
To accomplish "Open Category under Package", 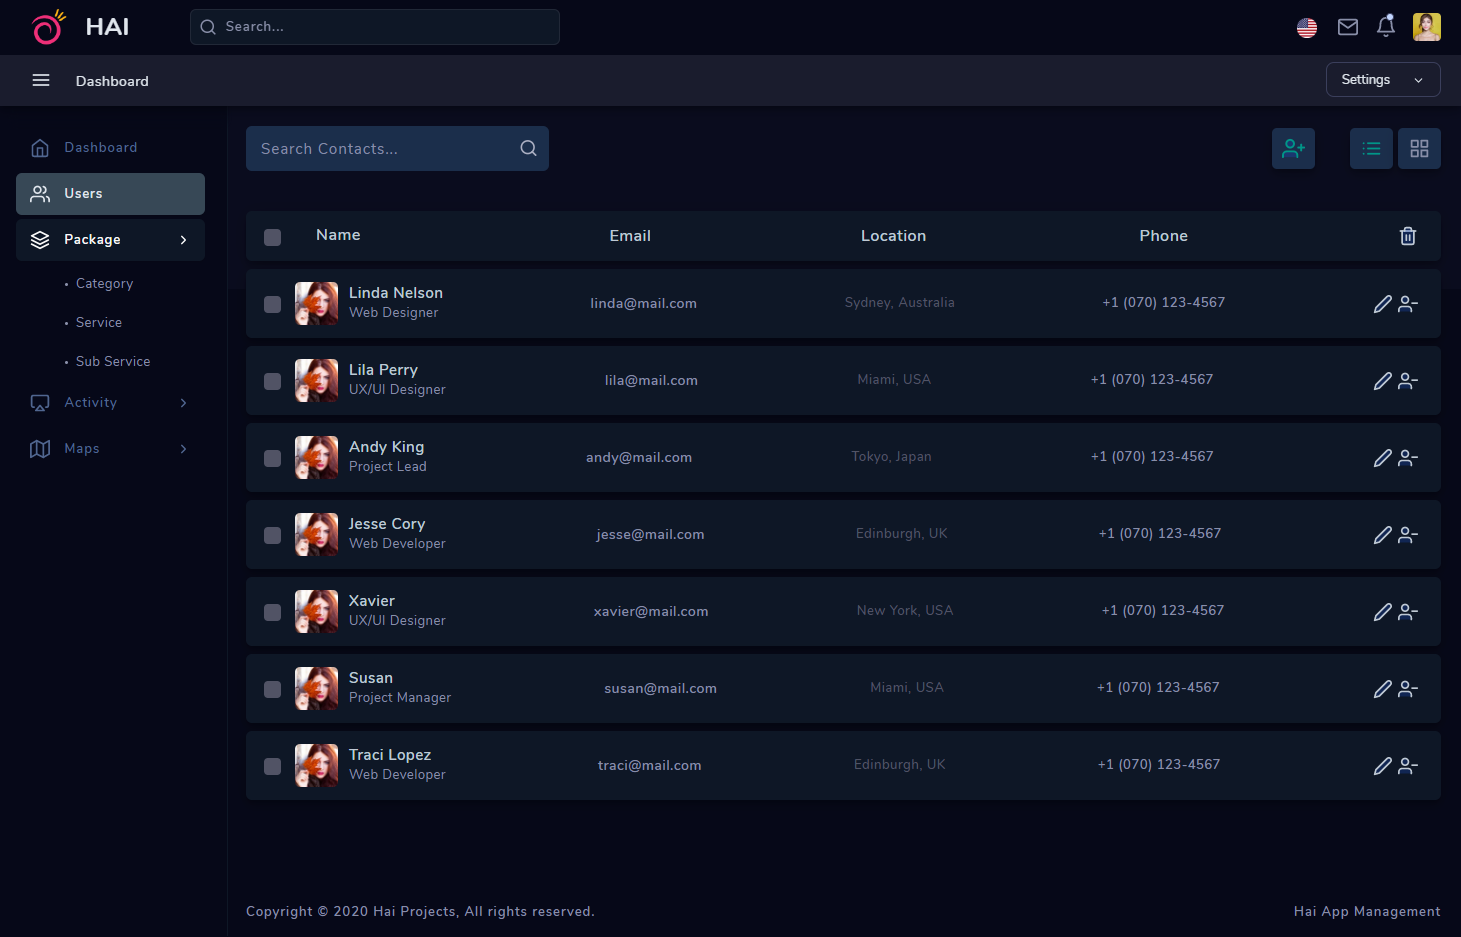I will (104, 284).
